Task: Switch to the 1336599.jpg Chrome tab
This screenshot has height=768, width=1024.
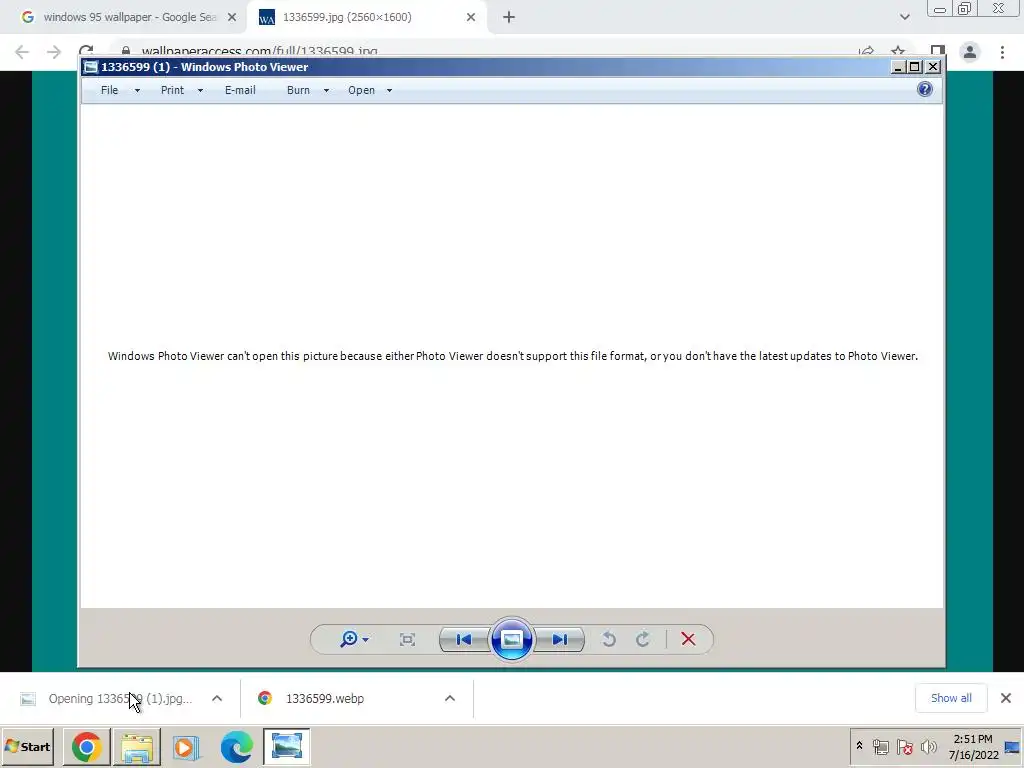Action: coord(366,17)
